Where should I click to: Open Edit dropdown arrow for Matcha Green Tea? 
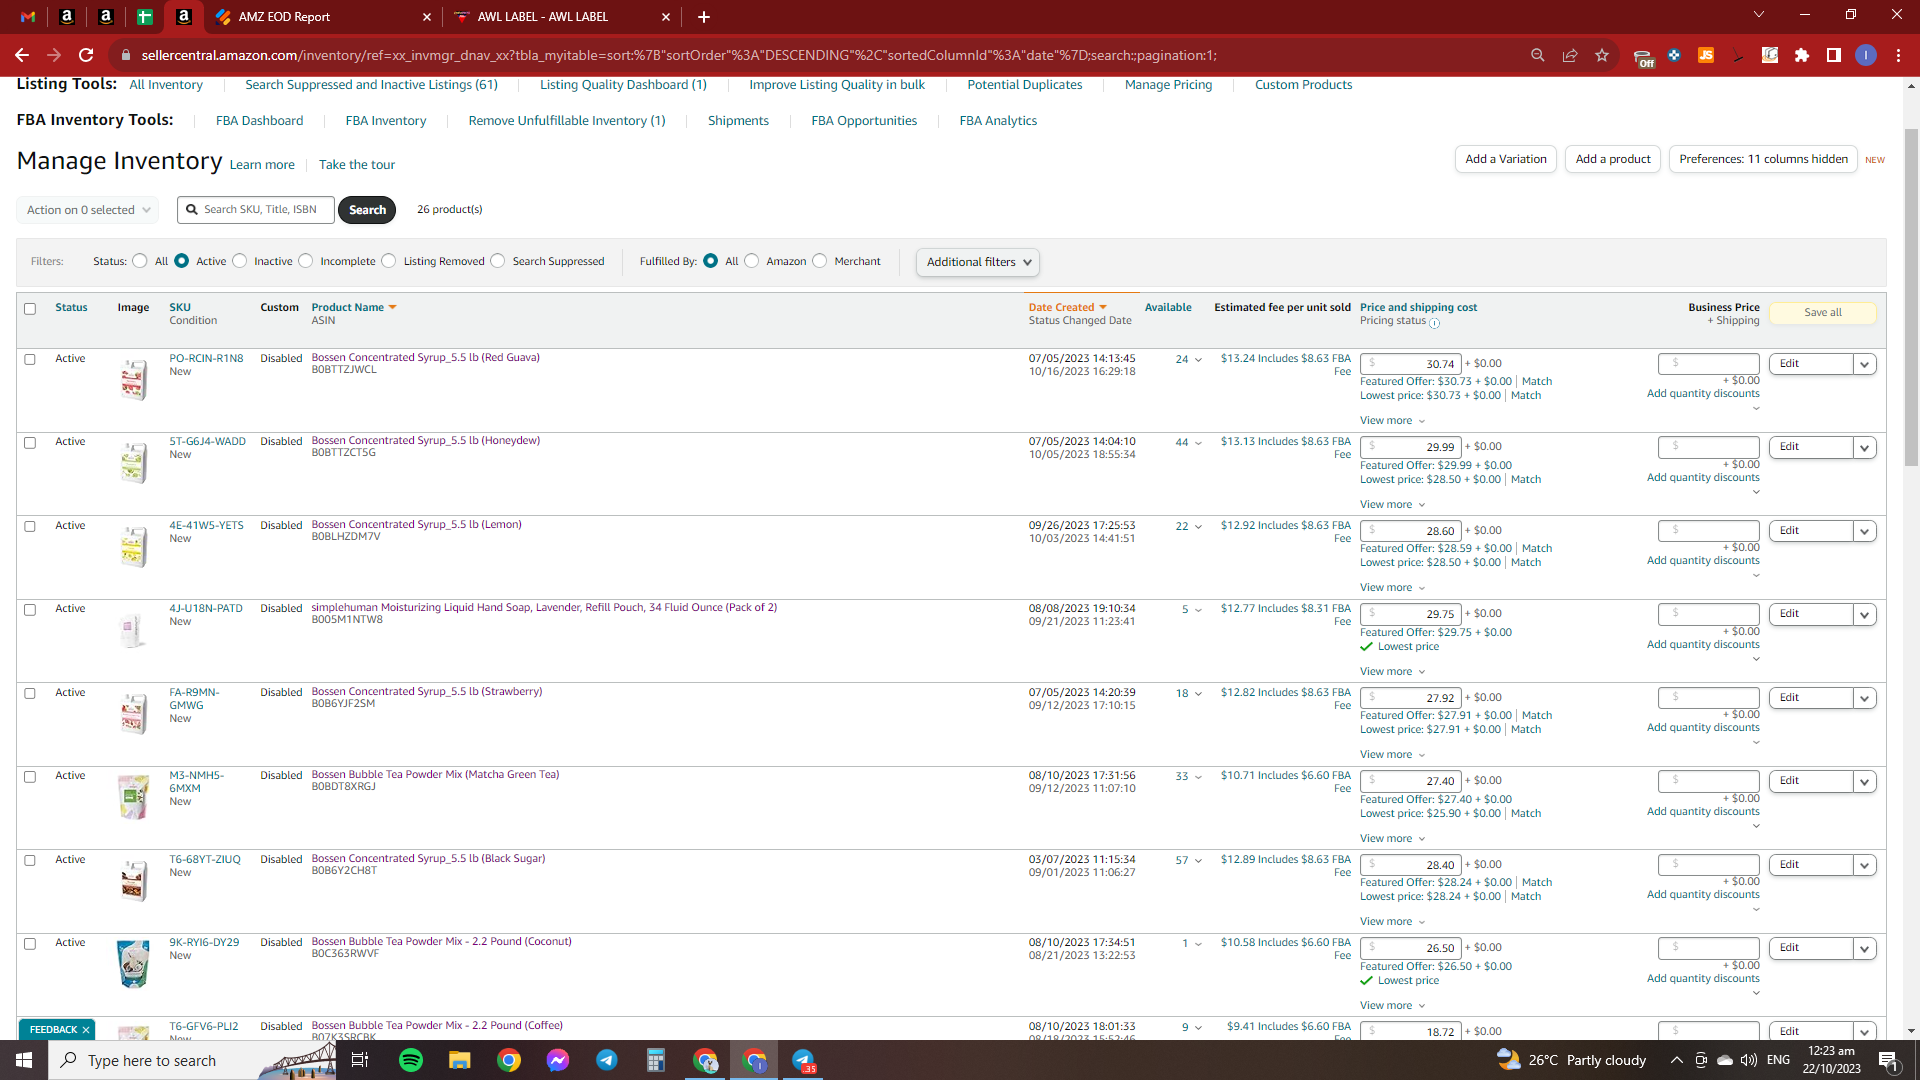(1864, 782)
